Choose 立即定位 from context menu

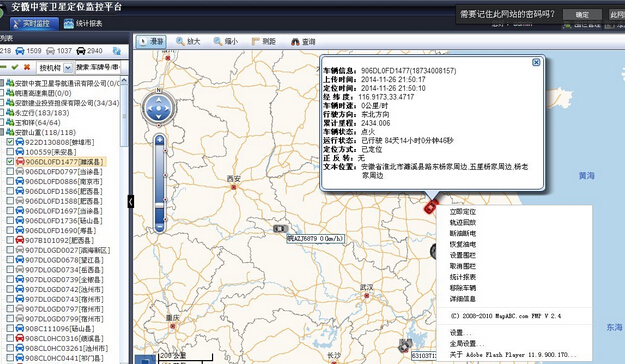click(x=462, y=211)
